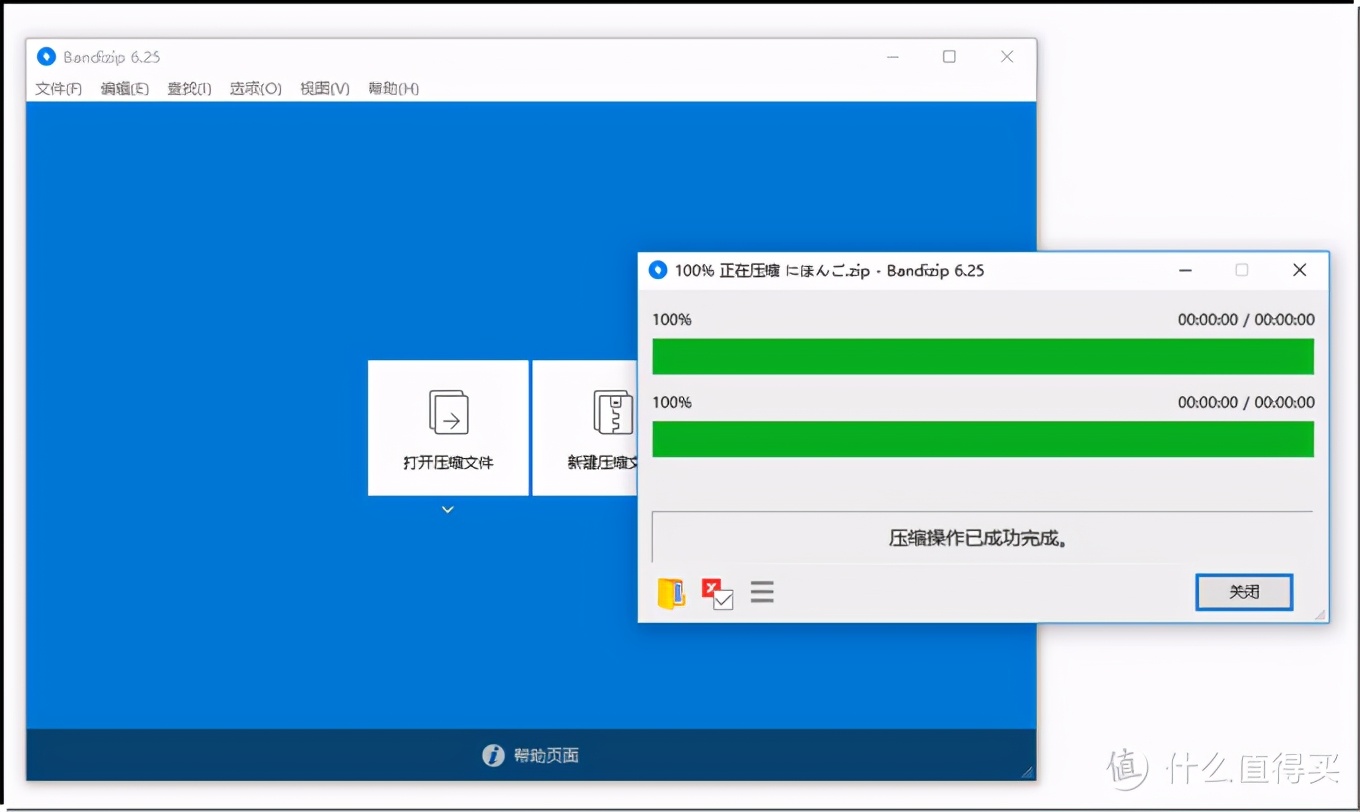Viewport: 1360px width, 812px height.
Task: Click the resize grip at bottom-right corner
Action: pos(1028,771)
